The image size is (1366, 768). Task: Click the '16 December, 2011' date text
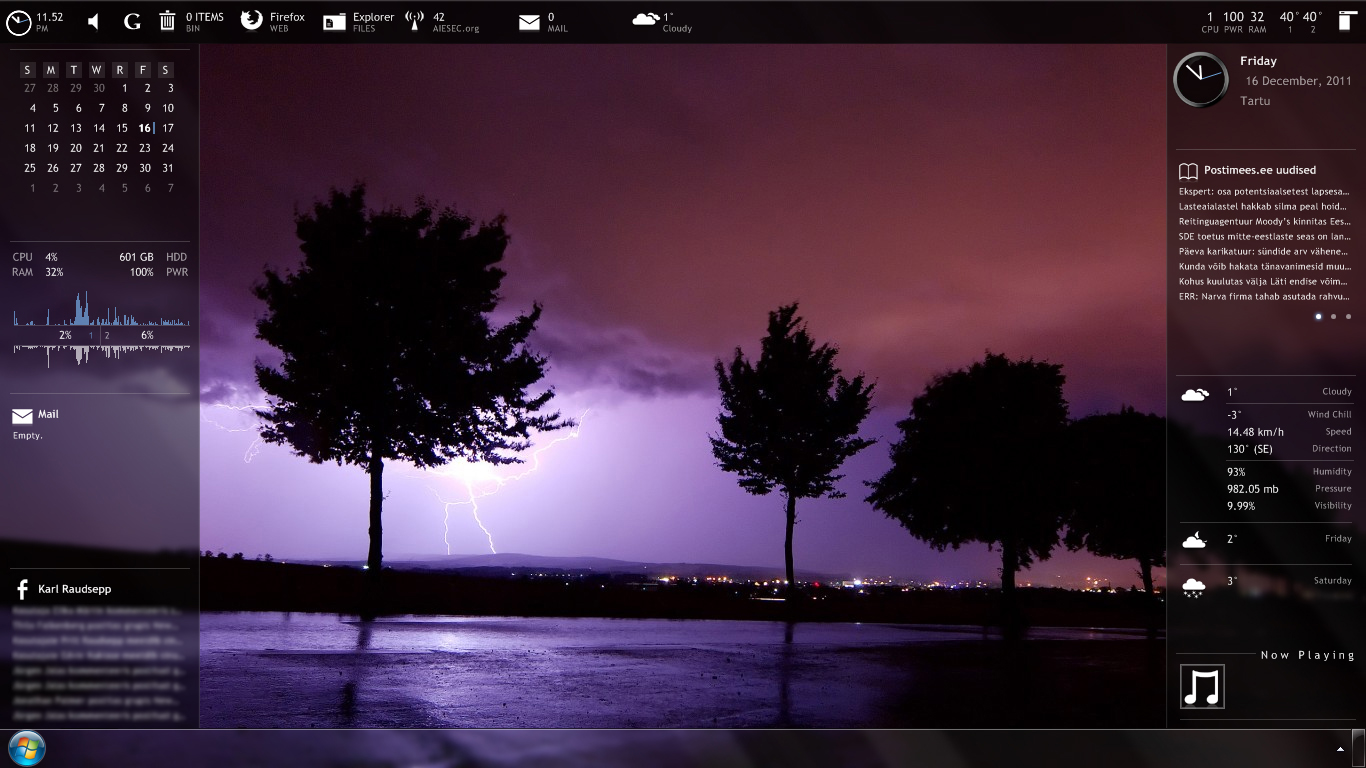pyautogui.click(x=1298, y=81)
